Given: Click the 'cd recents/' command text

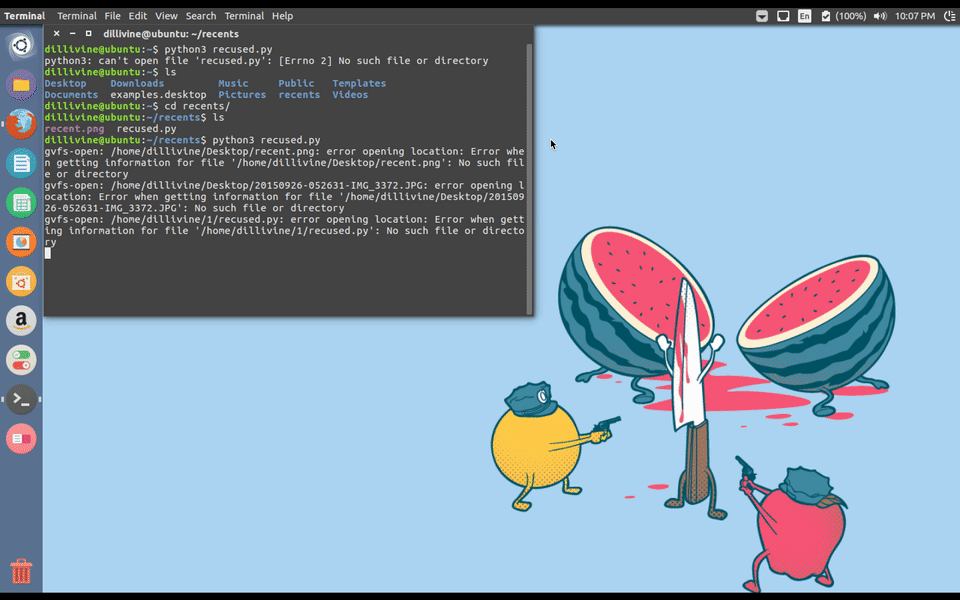Looking at the screenshot, I should (197, 106).
